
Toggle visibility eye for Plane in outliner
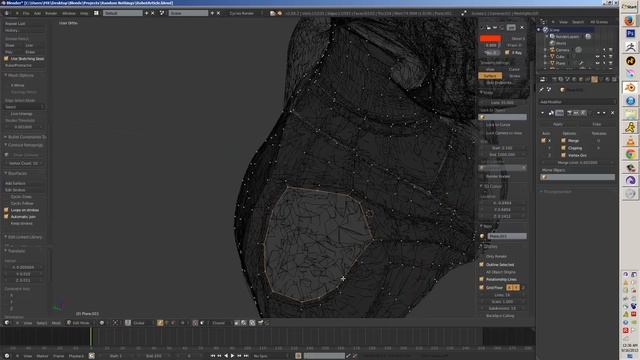coord(598,63)
